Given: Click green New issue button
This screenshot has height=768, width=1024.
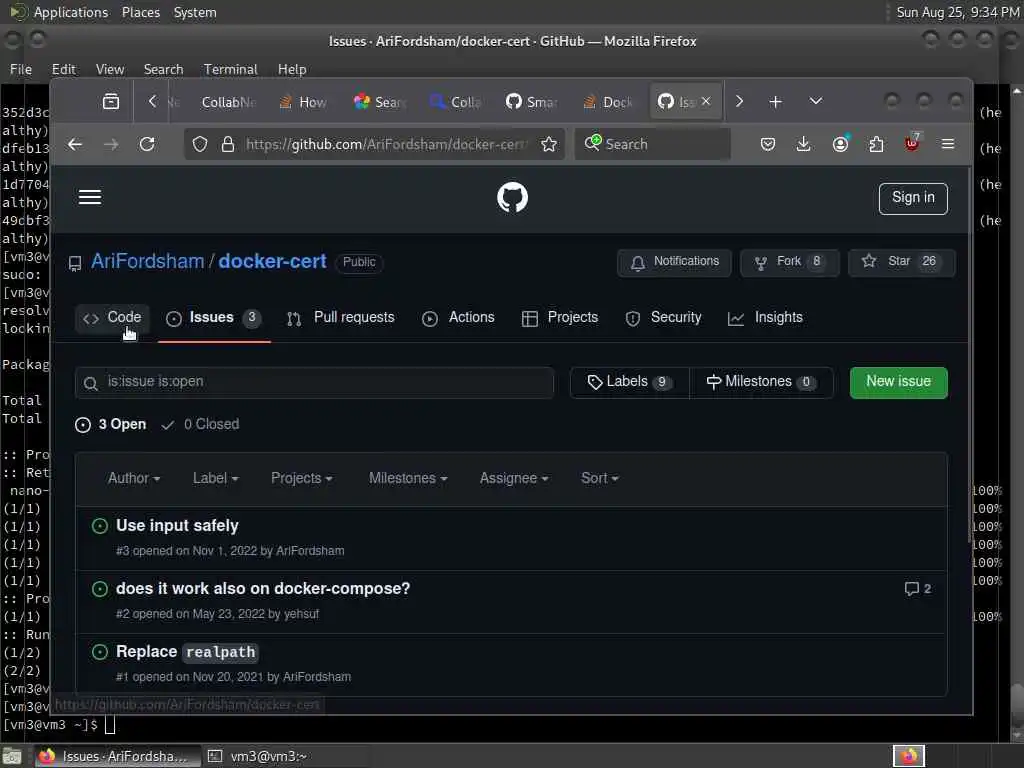Looking at the screenshot, I should tap(899, 382).
